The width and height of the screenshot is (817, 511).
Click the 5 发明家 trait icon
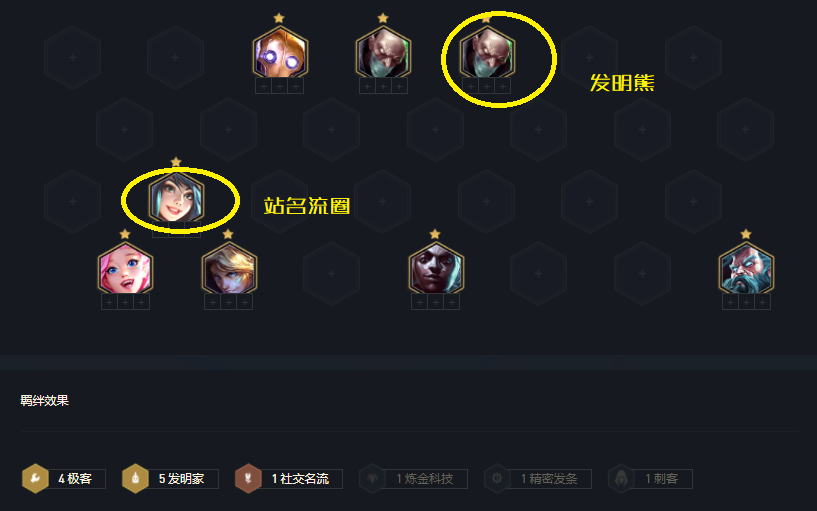pos(135,478)
